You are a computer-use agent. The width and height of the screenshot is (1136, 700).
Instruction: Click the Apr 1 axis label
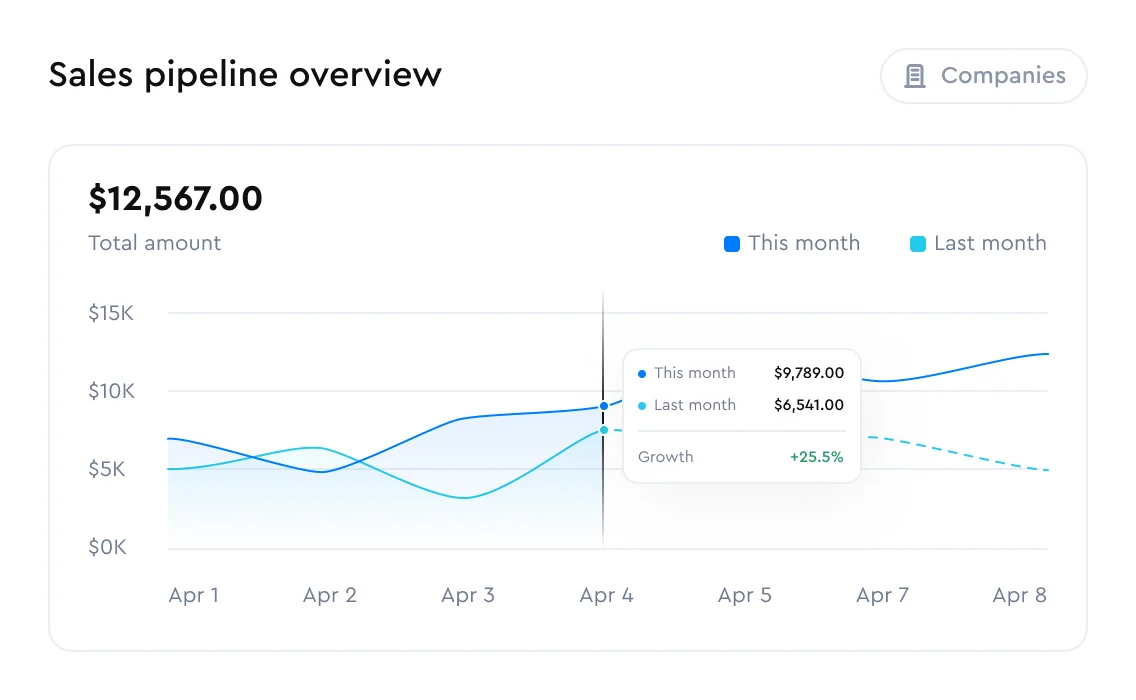[193, 596]
